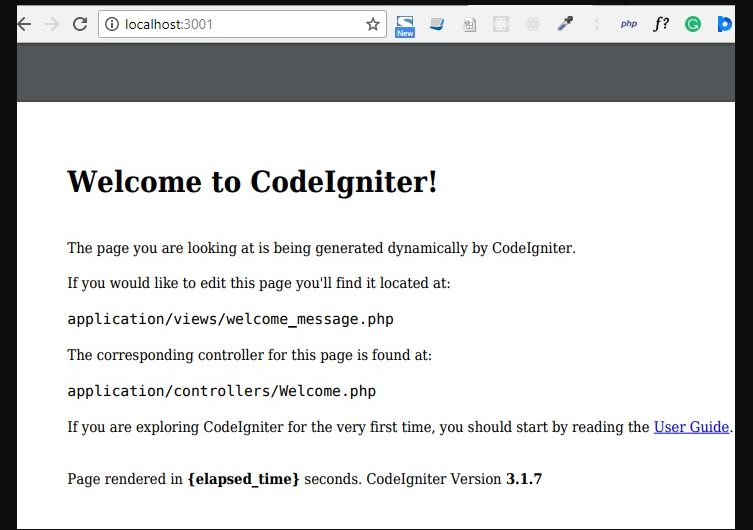Bookmark this page with the star icon
The width and height of the screenshot is (753, 530).
(373, 24)
